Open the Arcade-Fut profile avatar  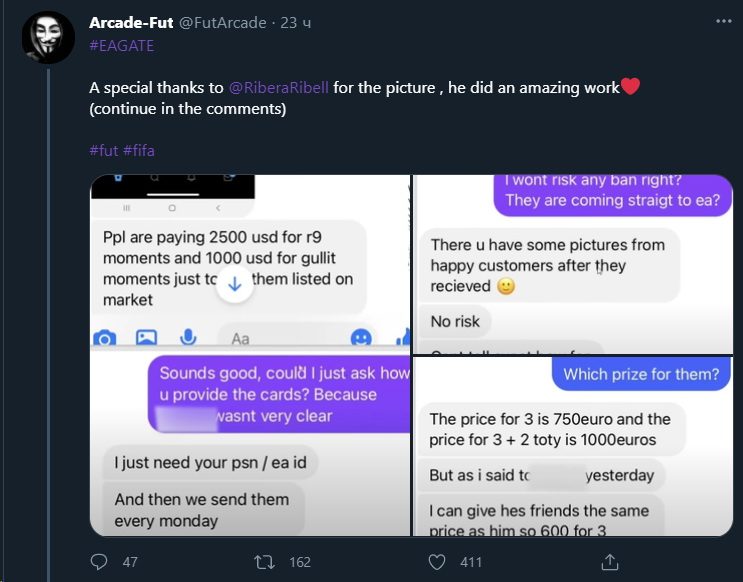click(x=48, y=38)
